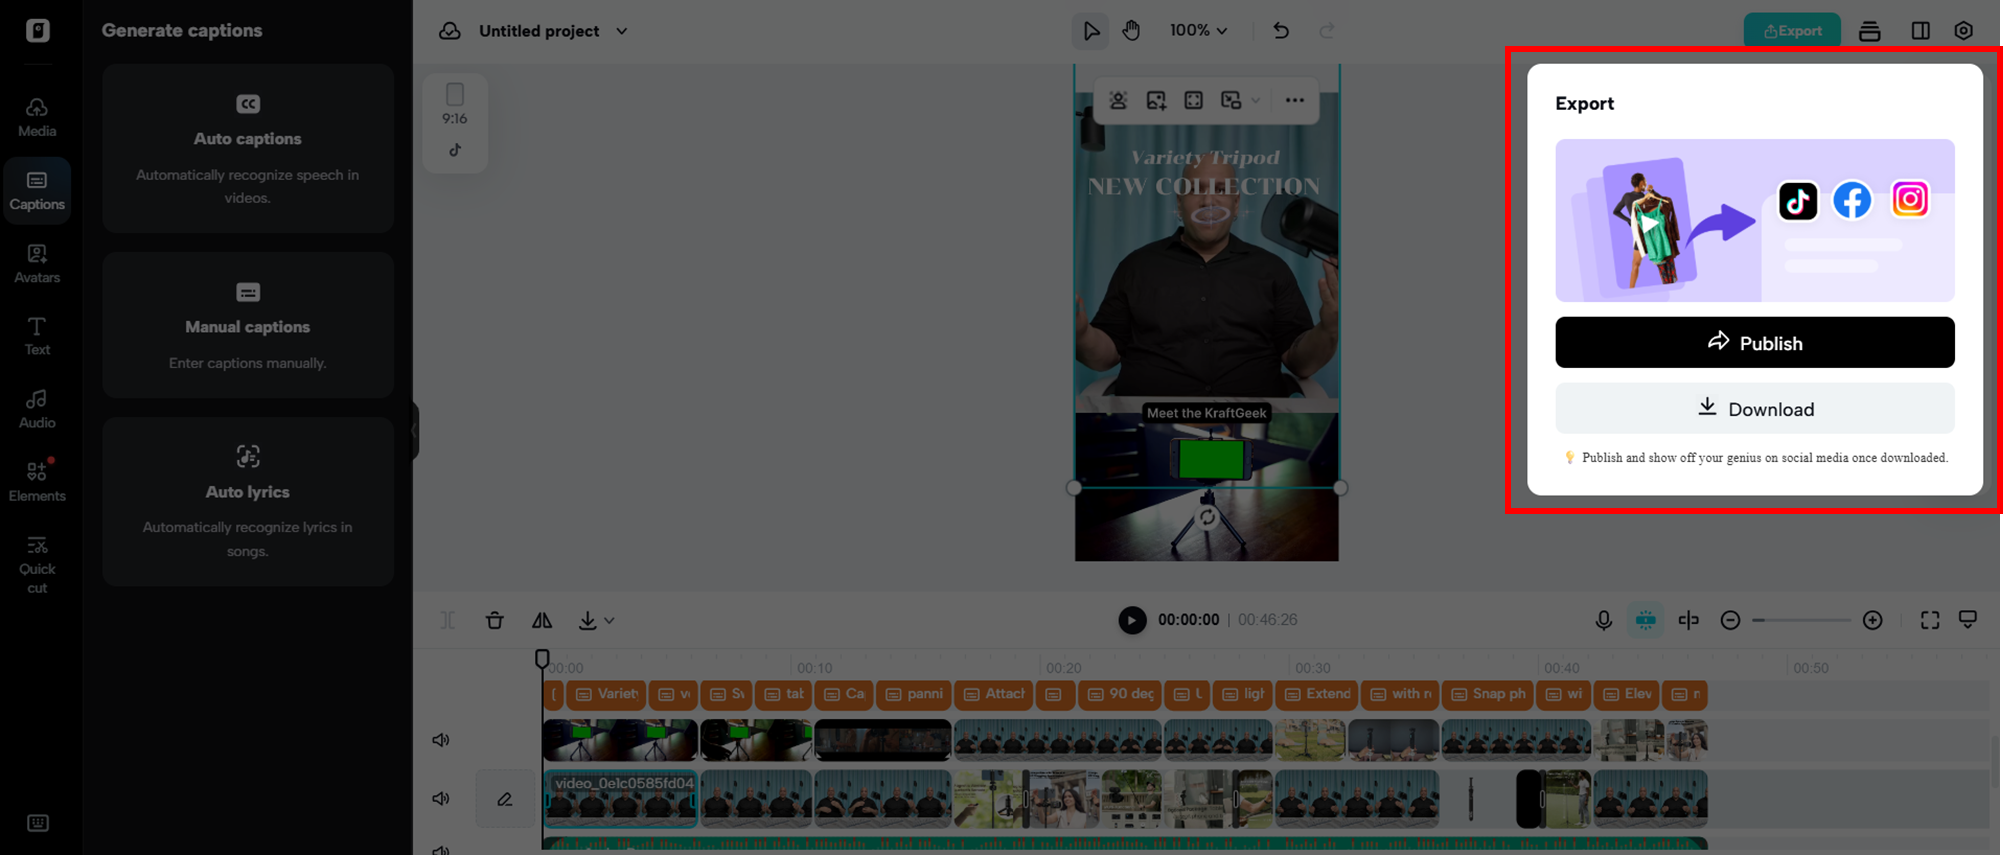This screenshot has height=855, width=2003.
Task: Zoom out the timeline with minus
Action: pos(1730,620)
